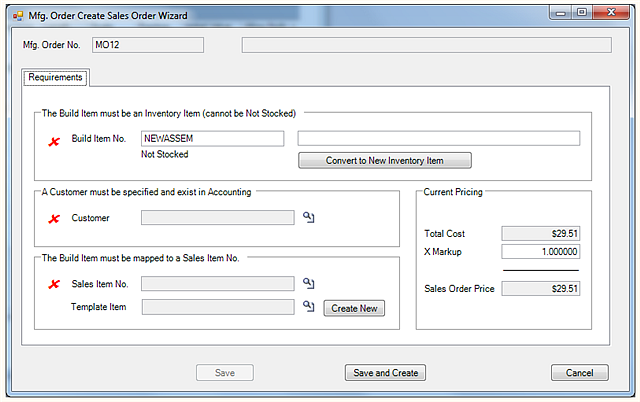Click the build item description field
Viewport: 640px width, 402px height.
(x=438, y=138)
